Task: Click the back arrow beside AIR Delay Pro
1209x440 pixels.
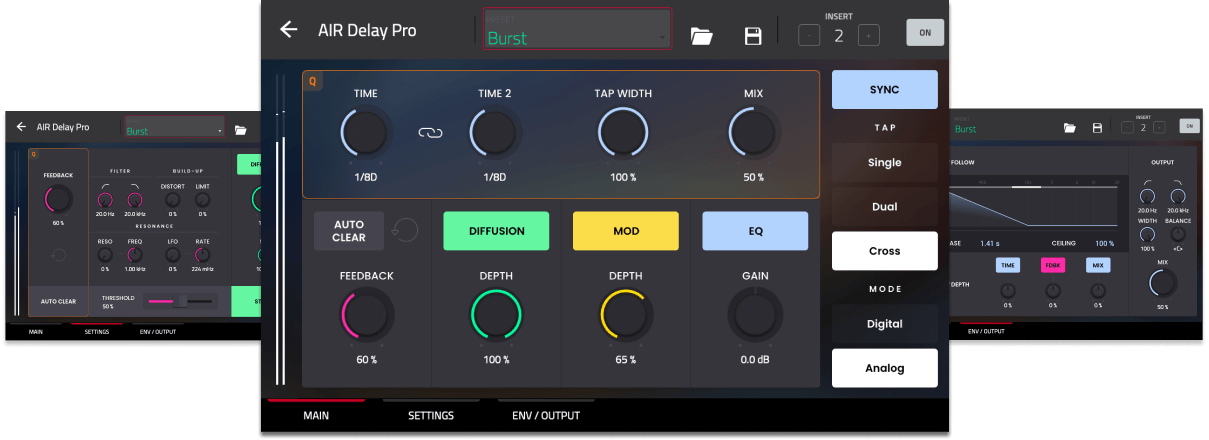Action: click(x=289, y=30)
